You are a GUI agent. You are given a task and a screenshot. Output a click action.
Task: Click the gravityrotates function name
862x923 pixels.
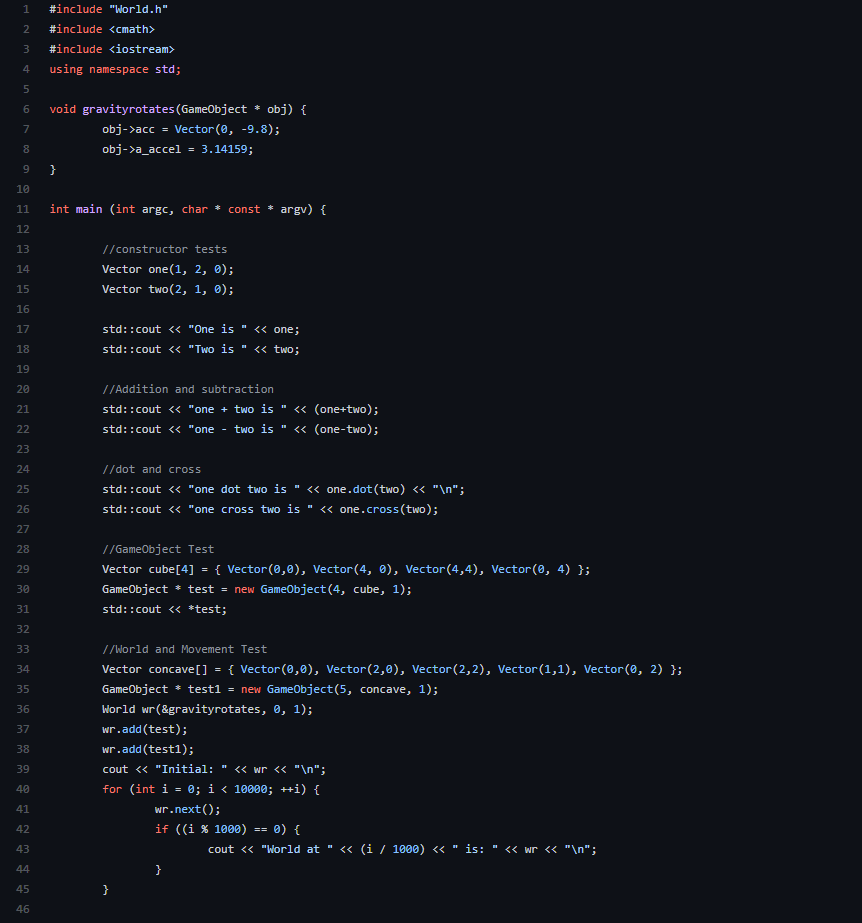[x=128, y=109]
